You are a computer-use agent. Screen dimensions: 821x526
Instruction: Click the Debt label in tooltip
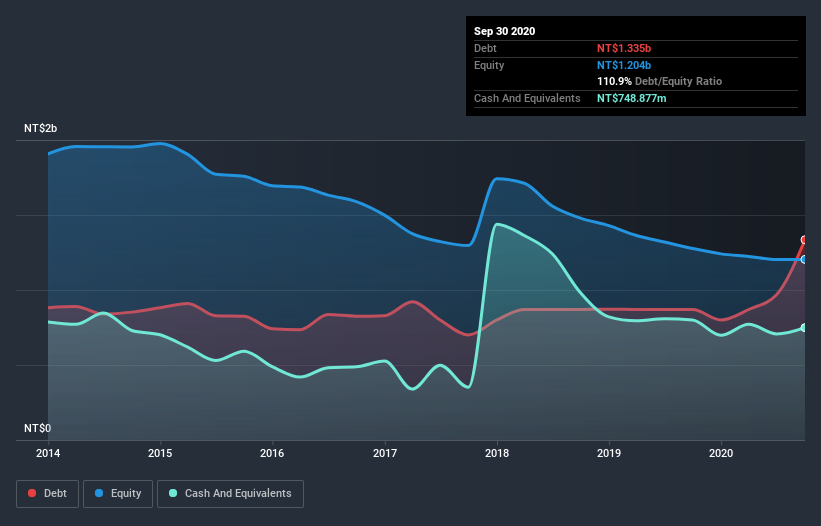pyautogui.click(x=485, y=48)
